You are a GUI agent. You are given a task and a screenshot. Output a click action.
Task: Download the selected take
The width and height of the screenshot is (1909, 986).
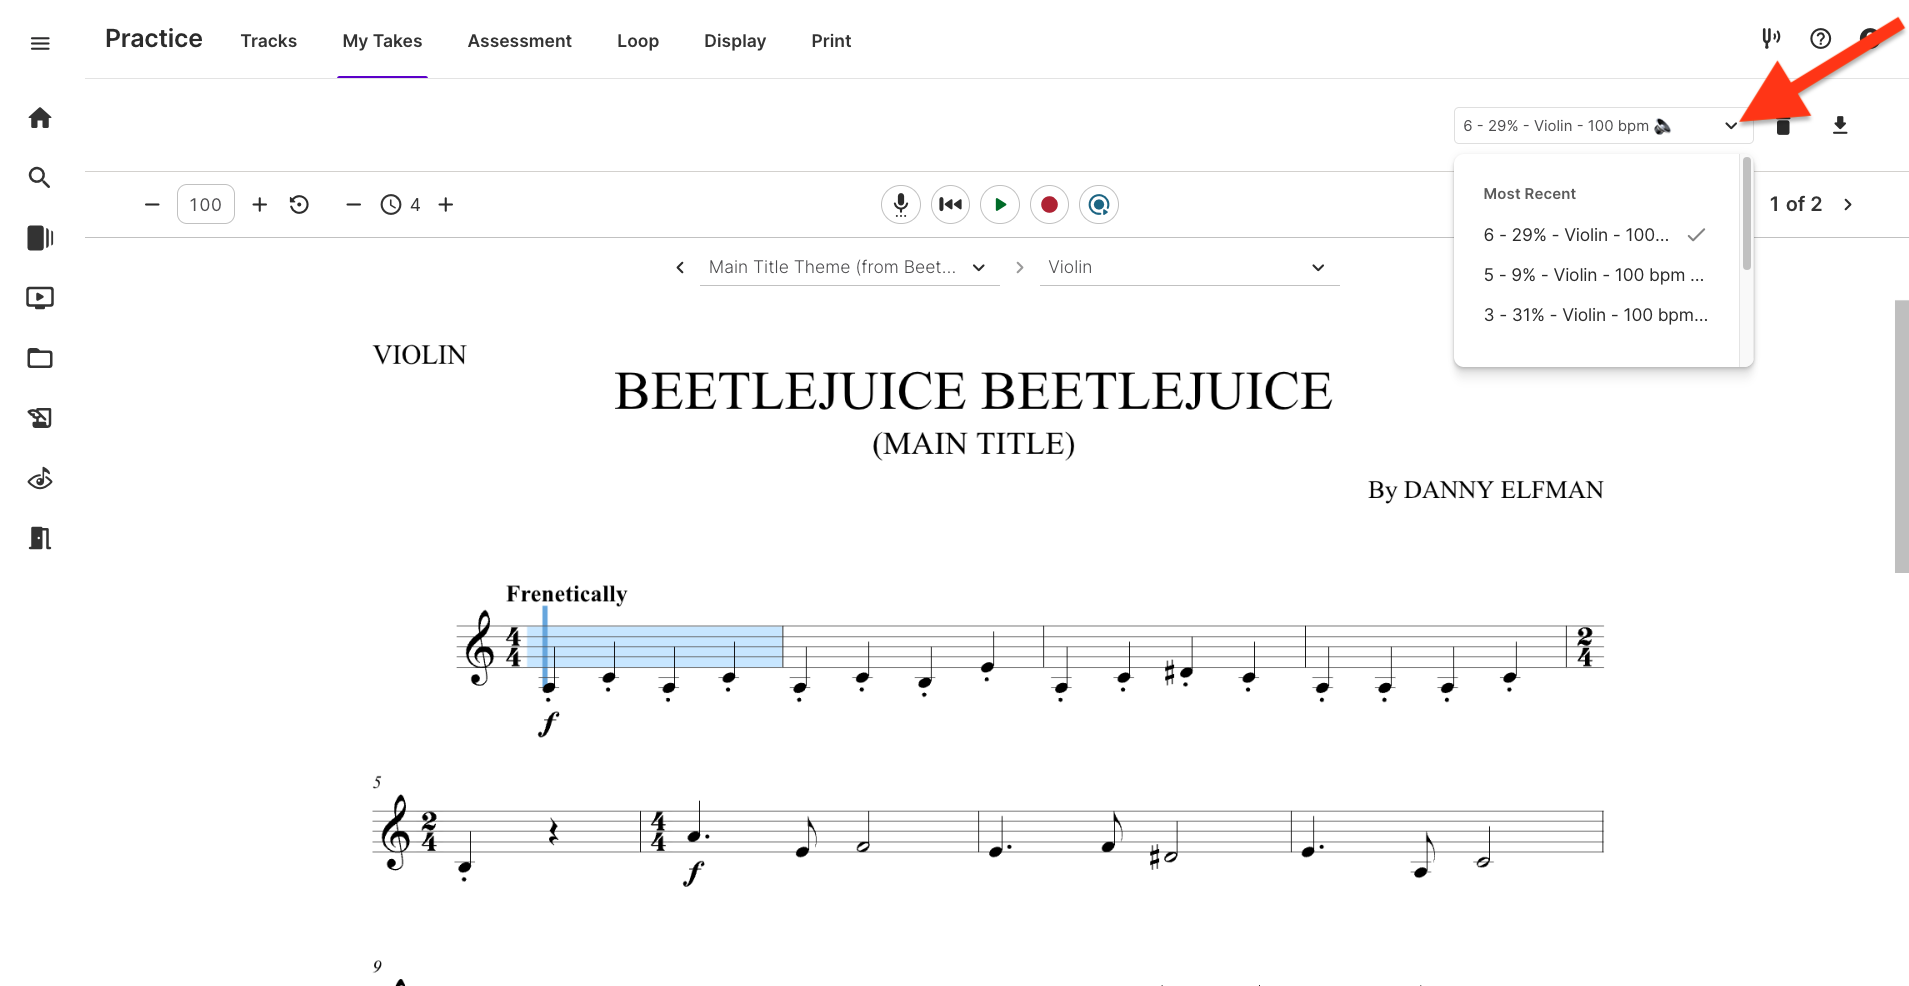pos(1840,125)
